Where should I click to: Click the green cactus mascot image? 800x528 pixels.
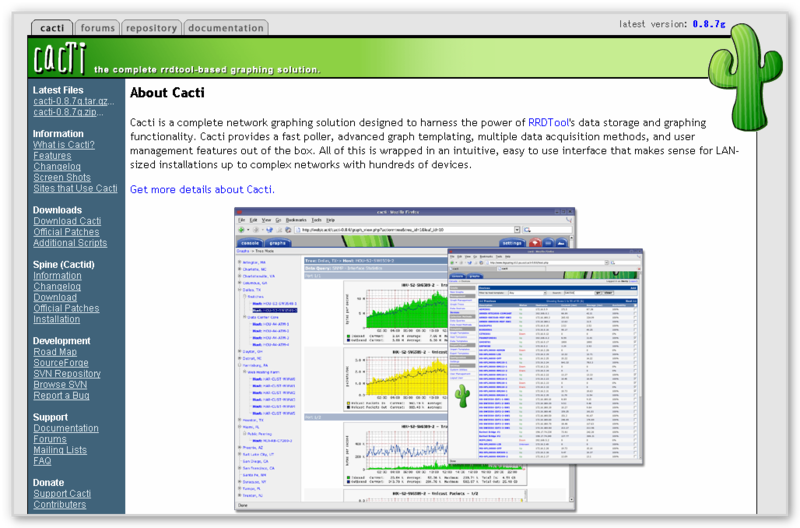coord(745,77)
